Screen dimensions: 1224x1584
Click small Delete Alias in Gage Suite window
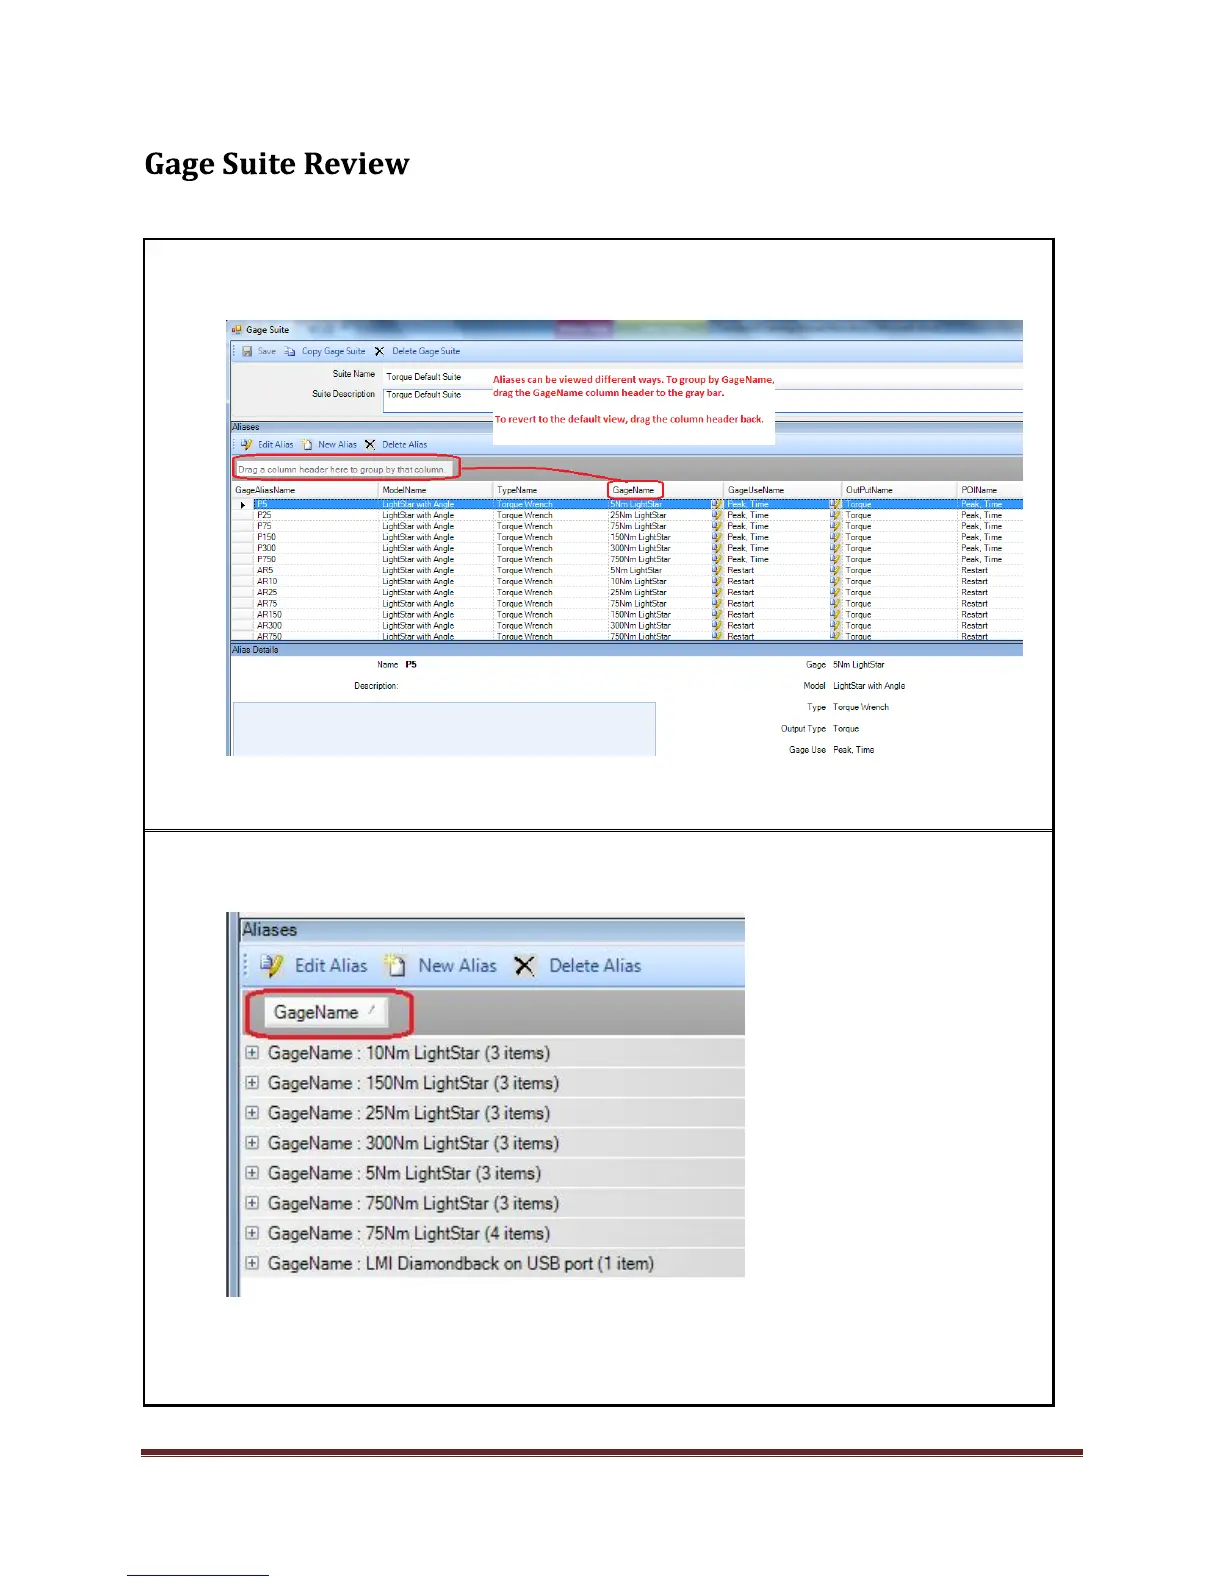click(396, 444)
